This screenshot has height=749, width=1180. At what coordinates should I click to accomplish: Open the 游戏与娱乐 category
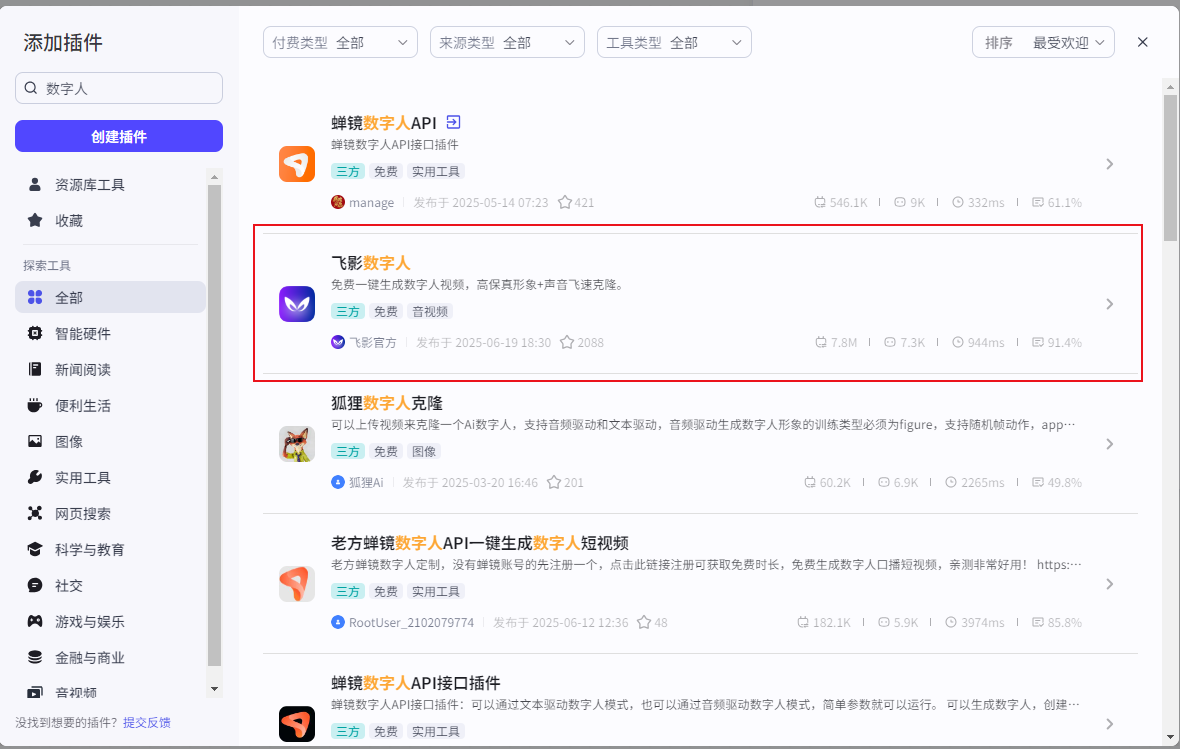[x=89, y=621]
